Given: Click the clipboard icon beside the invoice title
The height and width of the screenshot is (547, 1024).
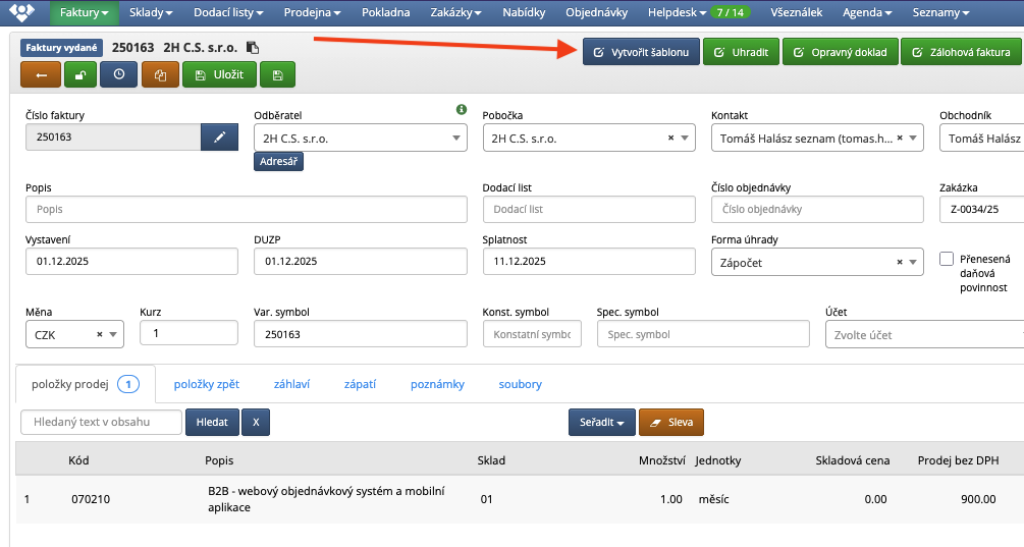Looking at the screenshot, I should (x=252, y=48).
